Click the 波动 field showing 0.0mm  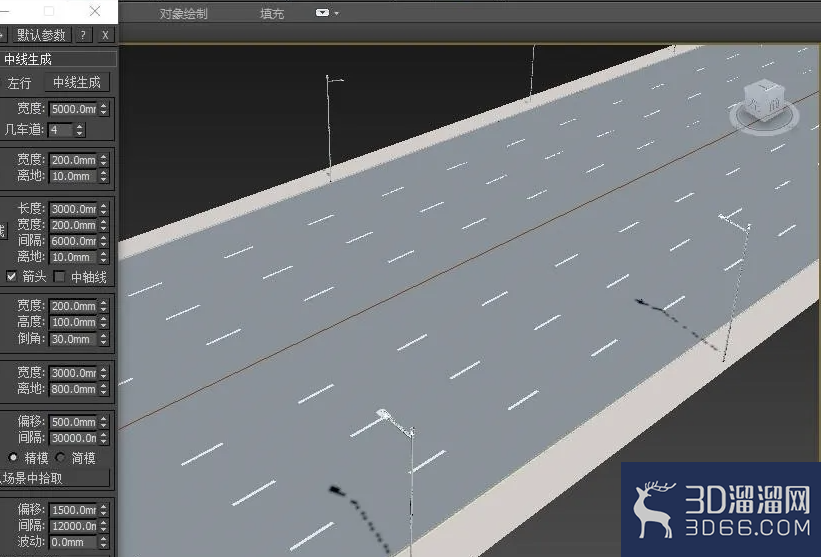(x=74, y=542)
